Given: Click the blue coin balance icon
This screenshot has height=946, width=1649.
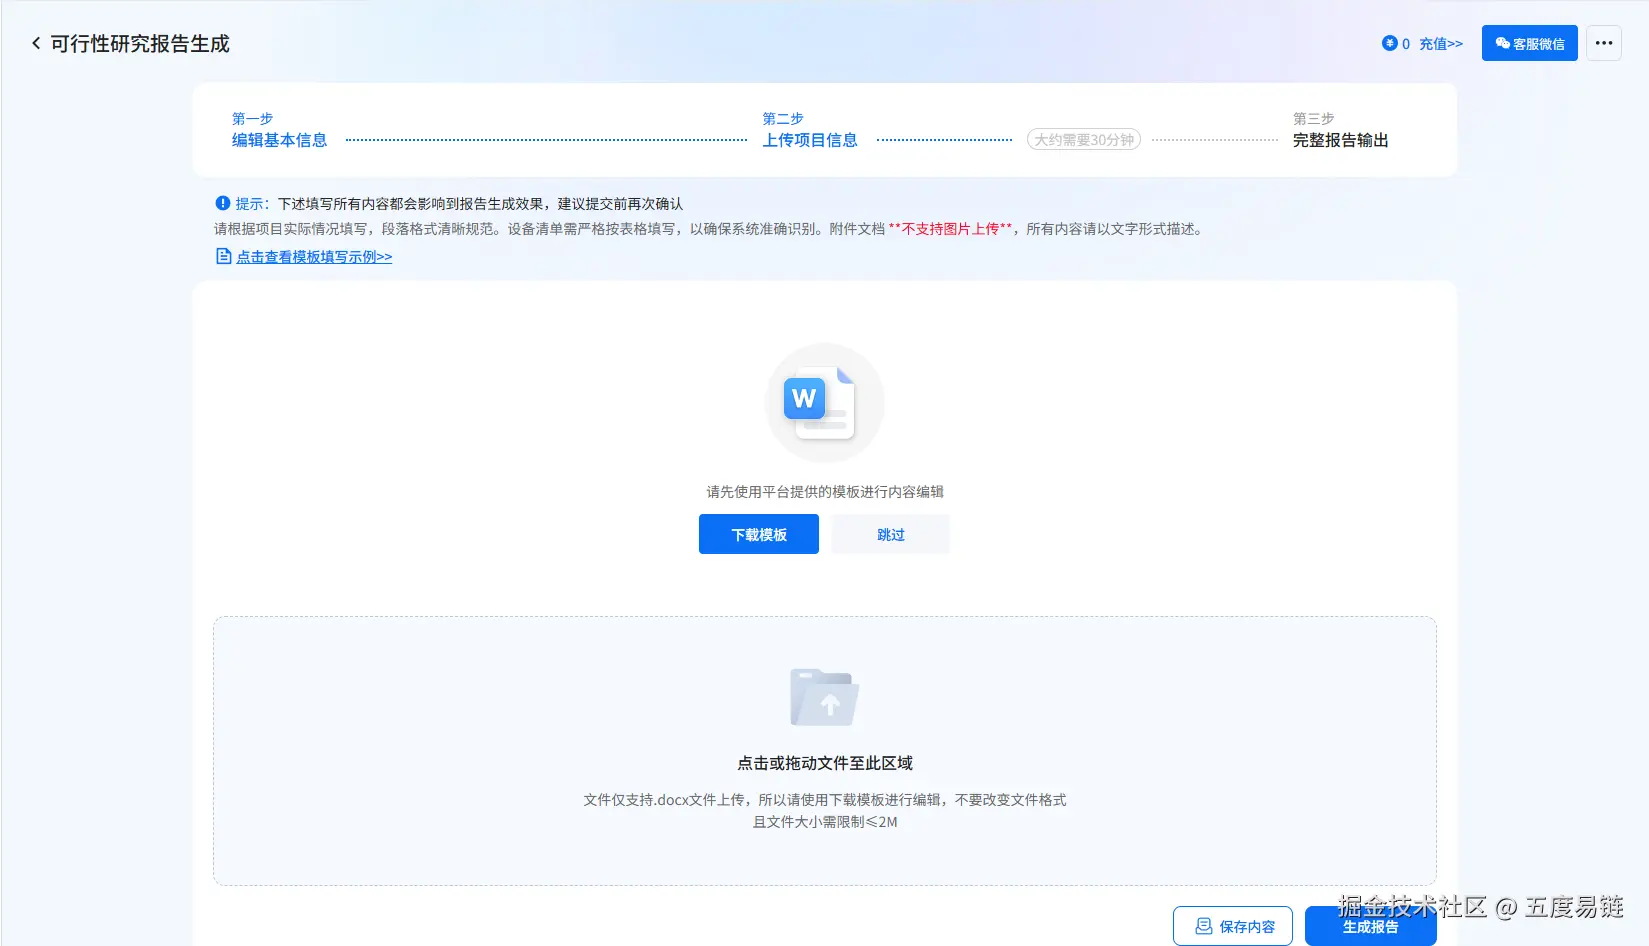Looking at the screenshot, I should (1389, 43).
